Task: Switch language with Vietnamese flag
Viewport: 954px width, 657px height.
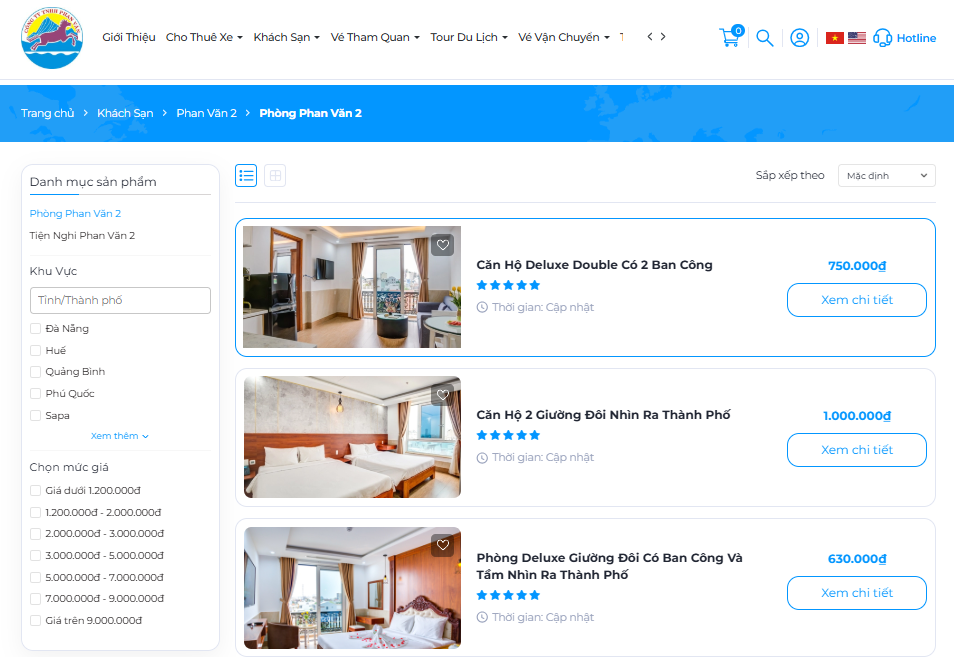Action: [835, 38]
